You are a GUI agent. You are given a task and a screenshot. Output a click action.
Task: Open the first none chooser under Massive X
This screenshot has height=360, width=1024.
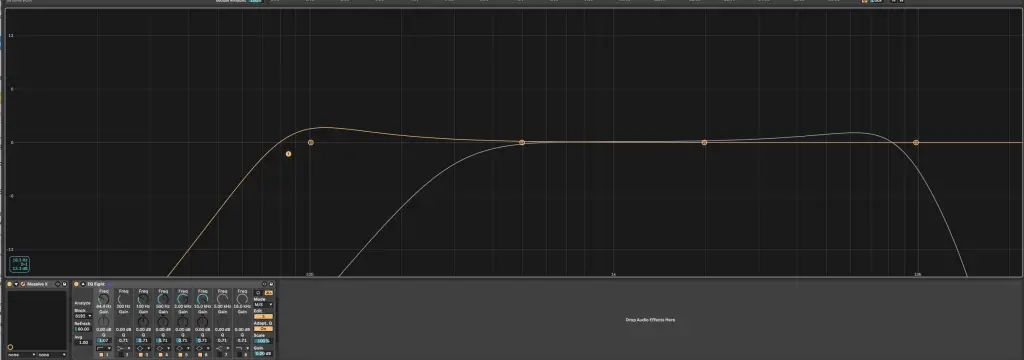click(22, 355)
